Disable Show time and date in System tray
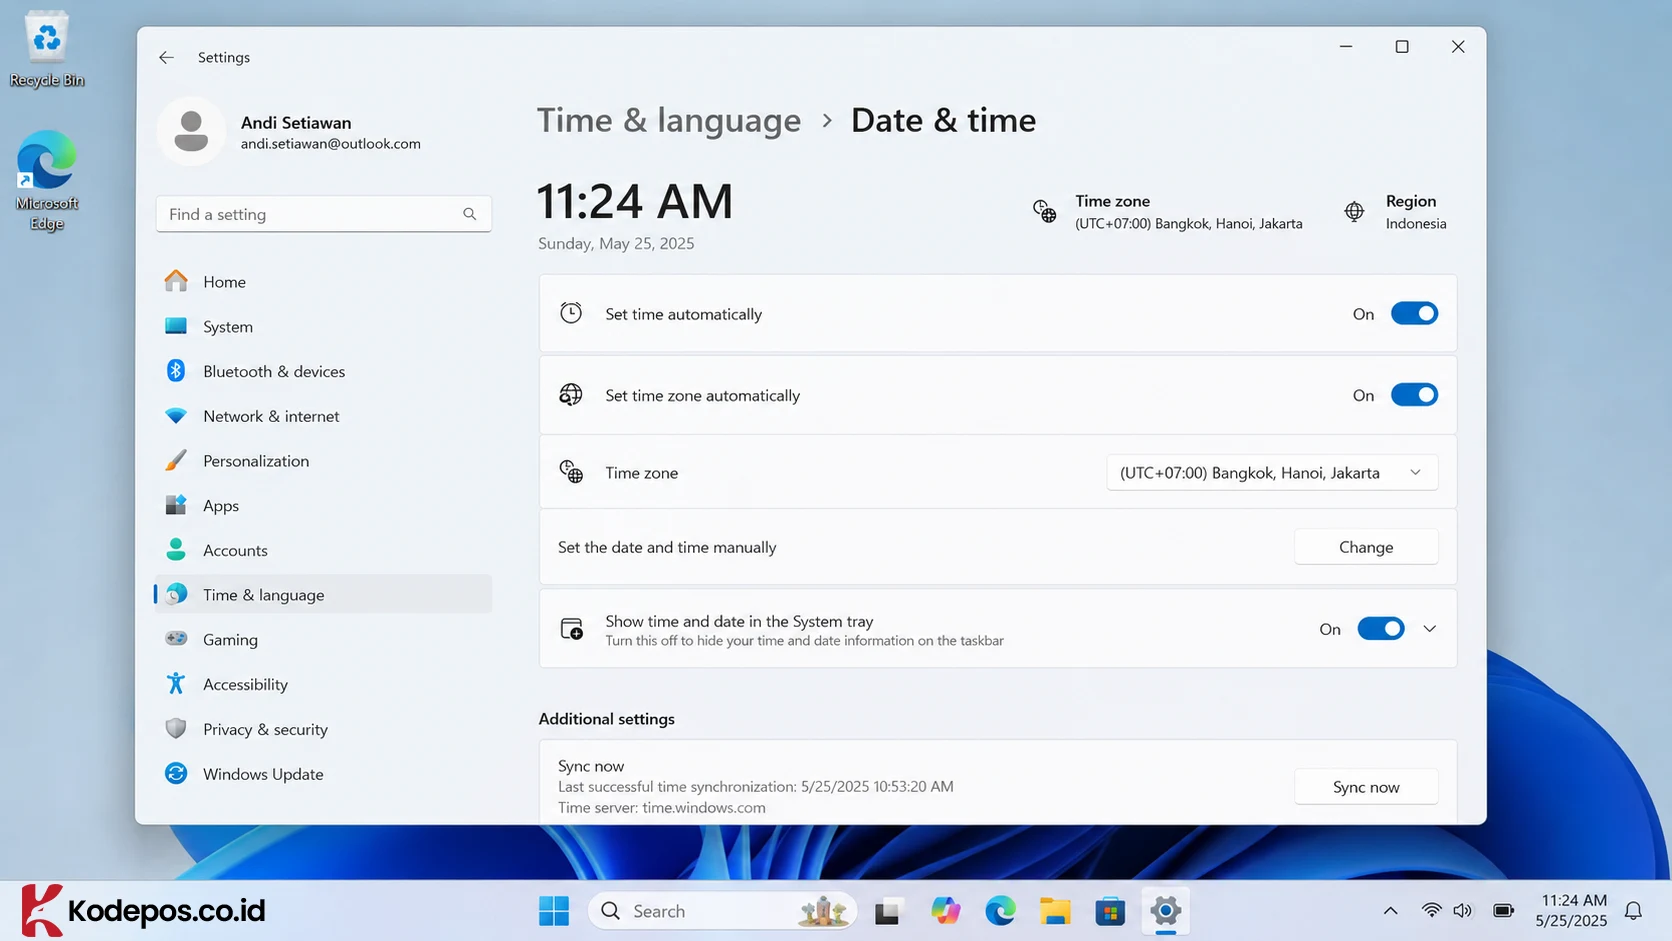This screenshot has height=941, width=1672. point(1381,629)
